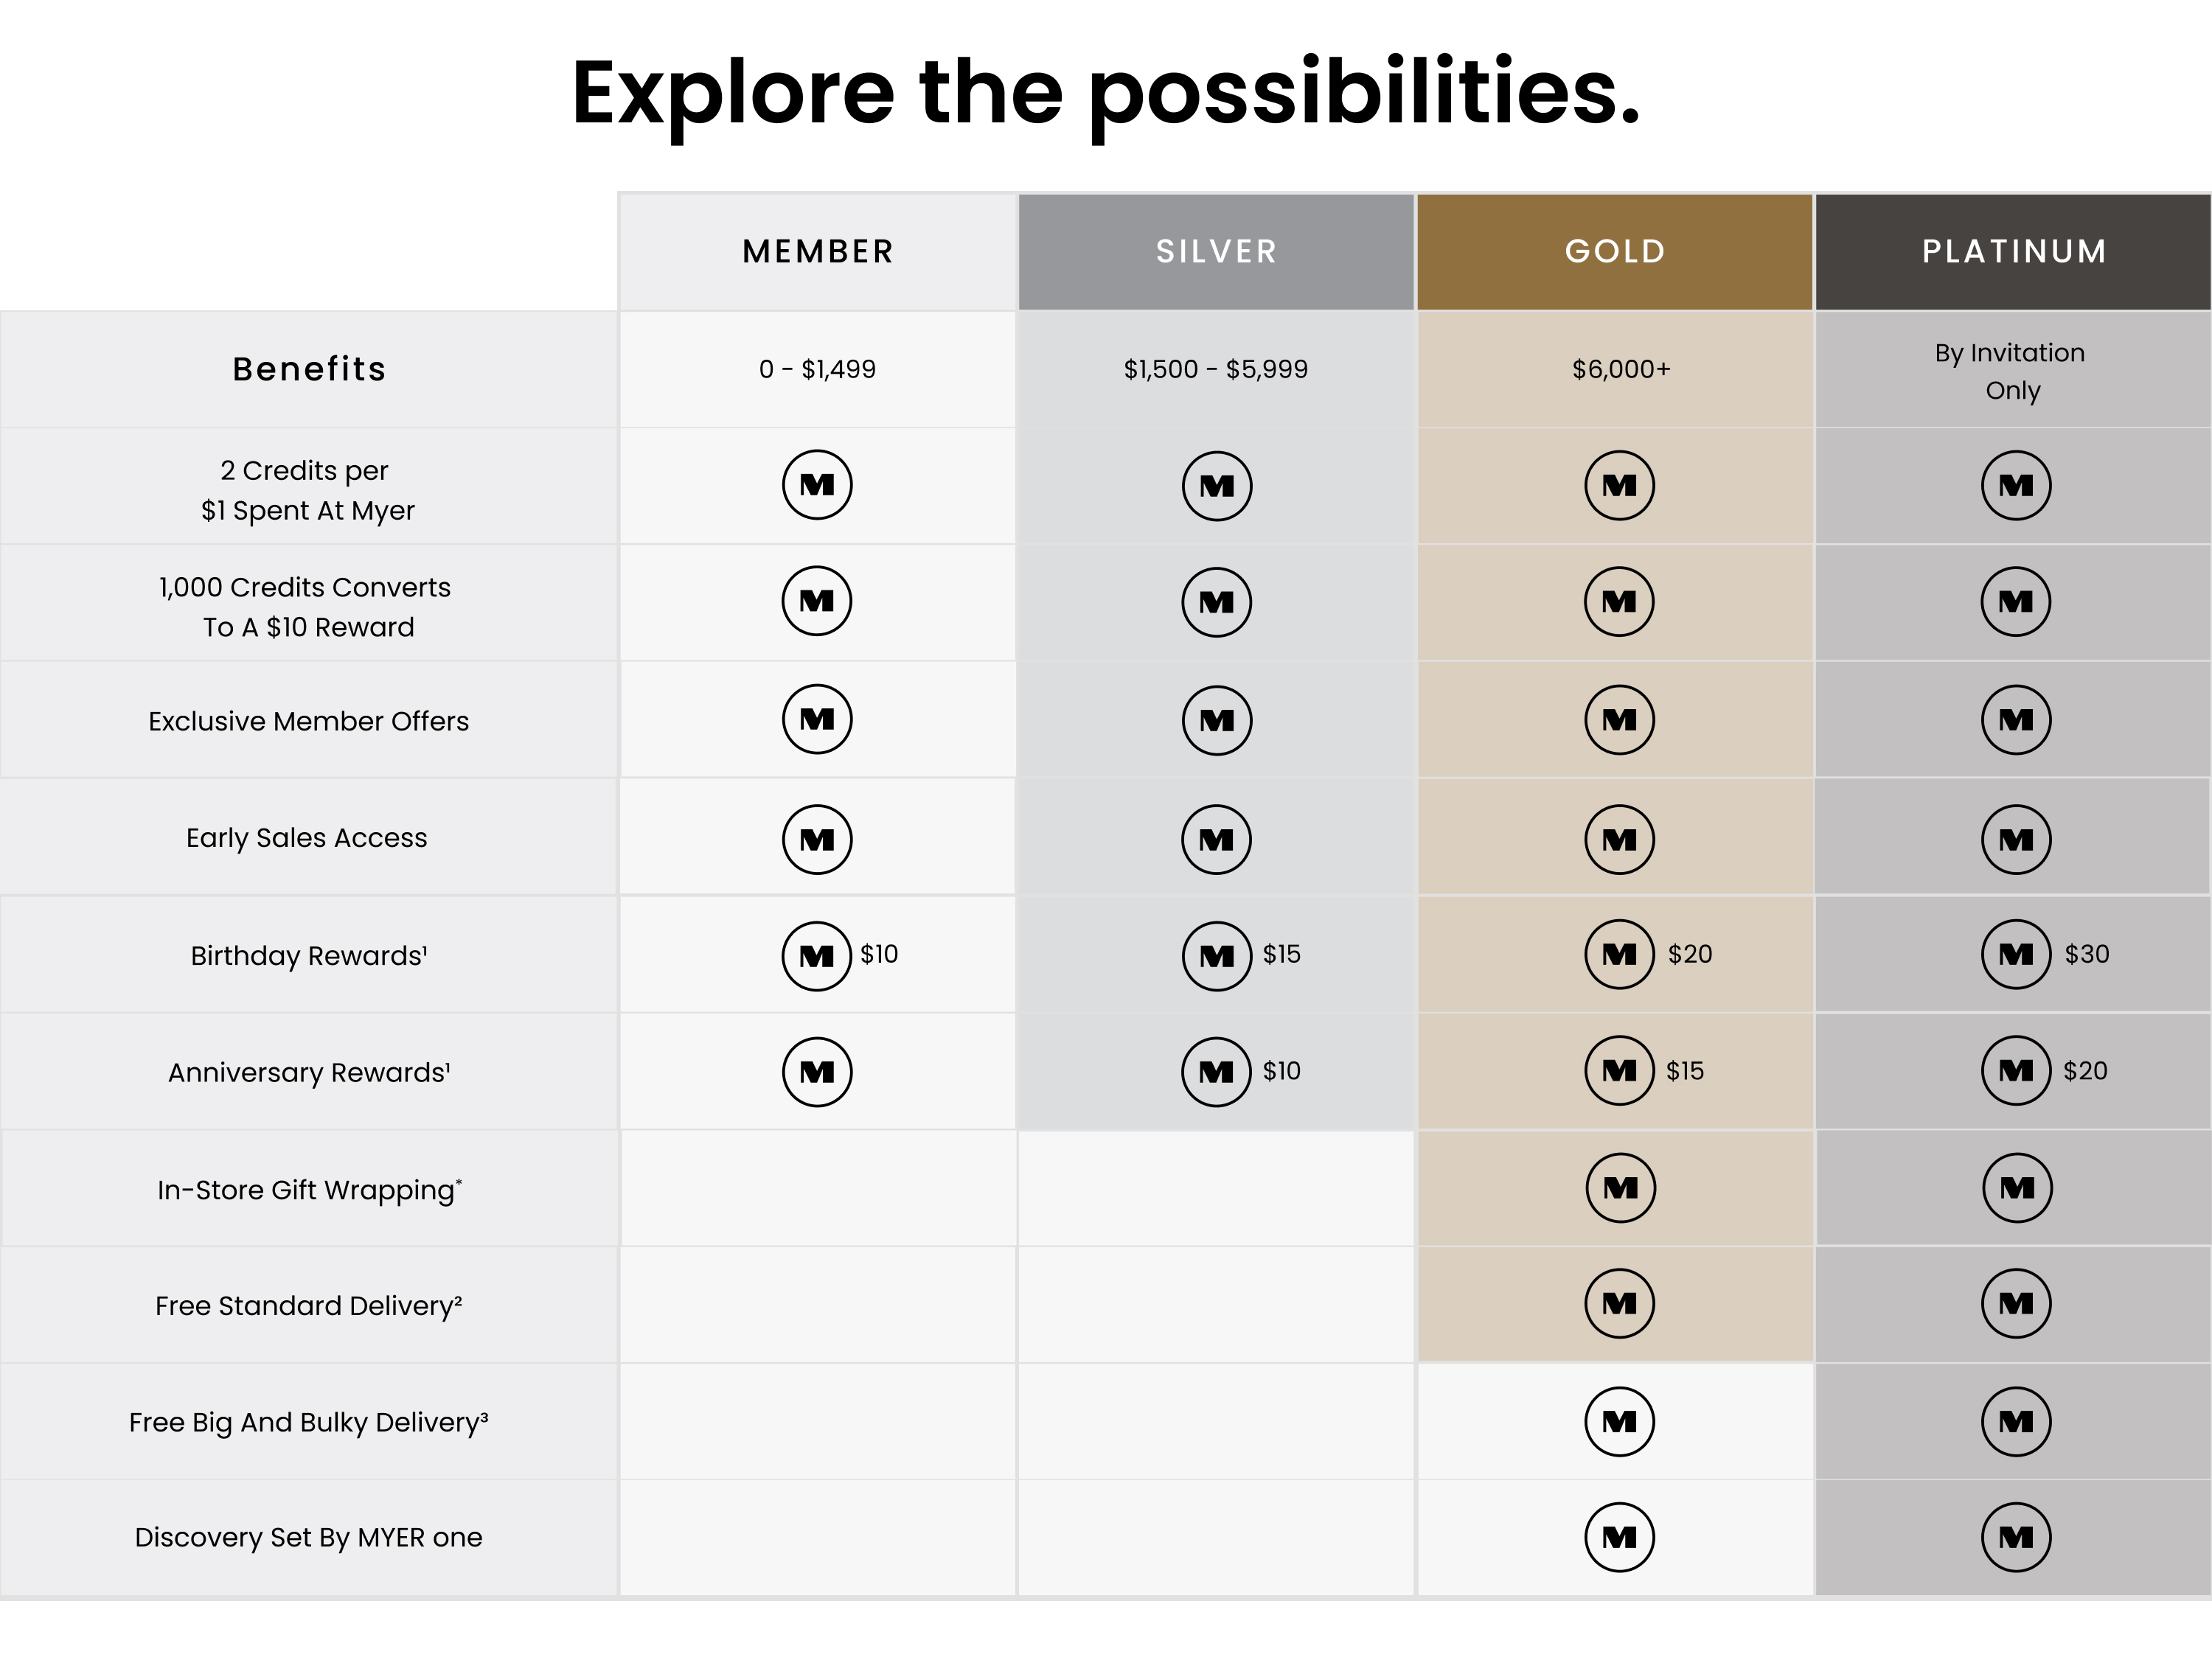This screenshot has width=2212, height=1660.
Task: Click the Silver Anniversary Rewards $10 icon
Action: pyautogui.click(x=1216, y=1072)
